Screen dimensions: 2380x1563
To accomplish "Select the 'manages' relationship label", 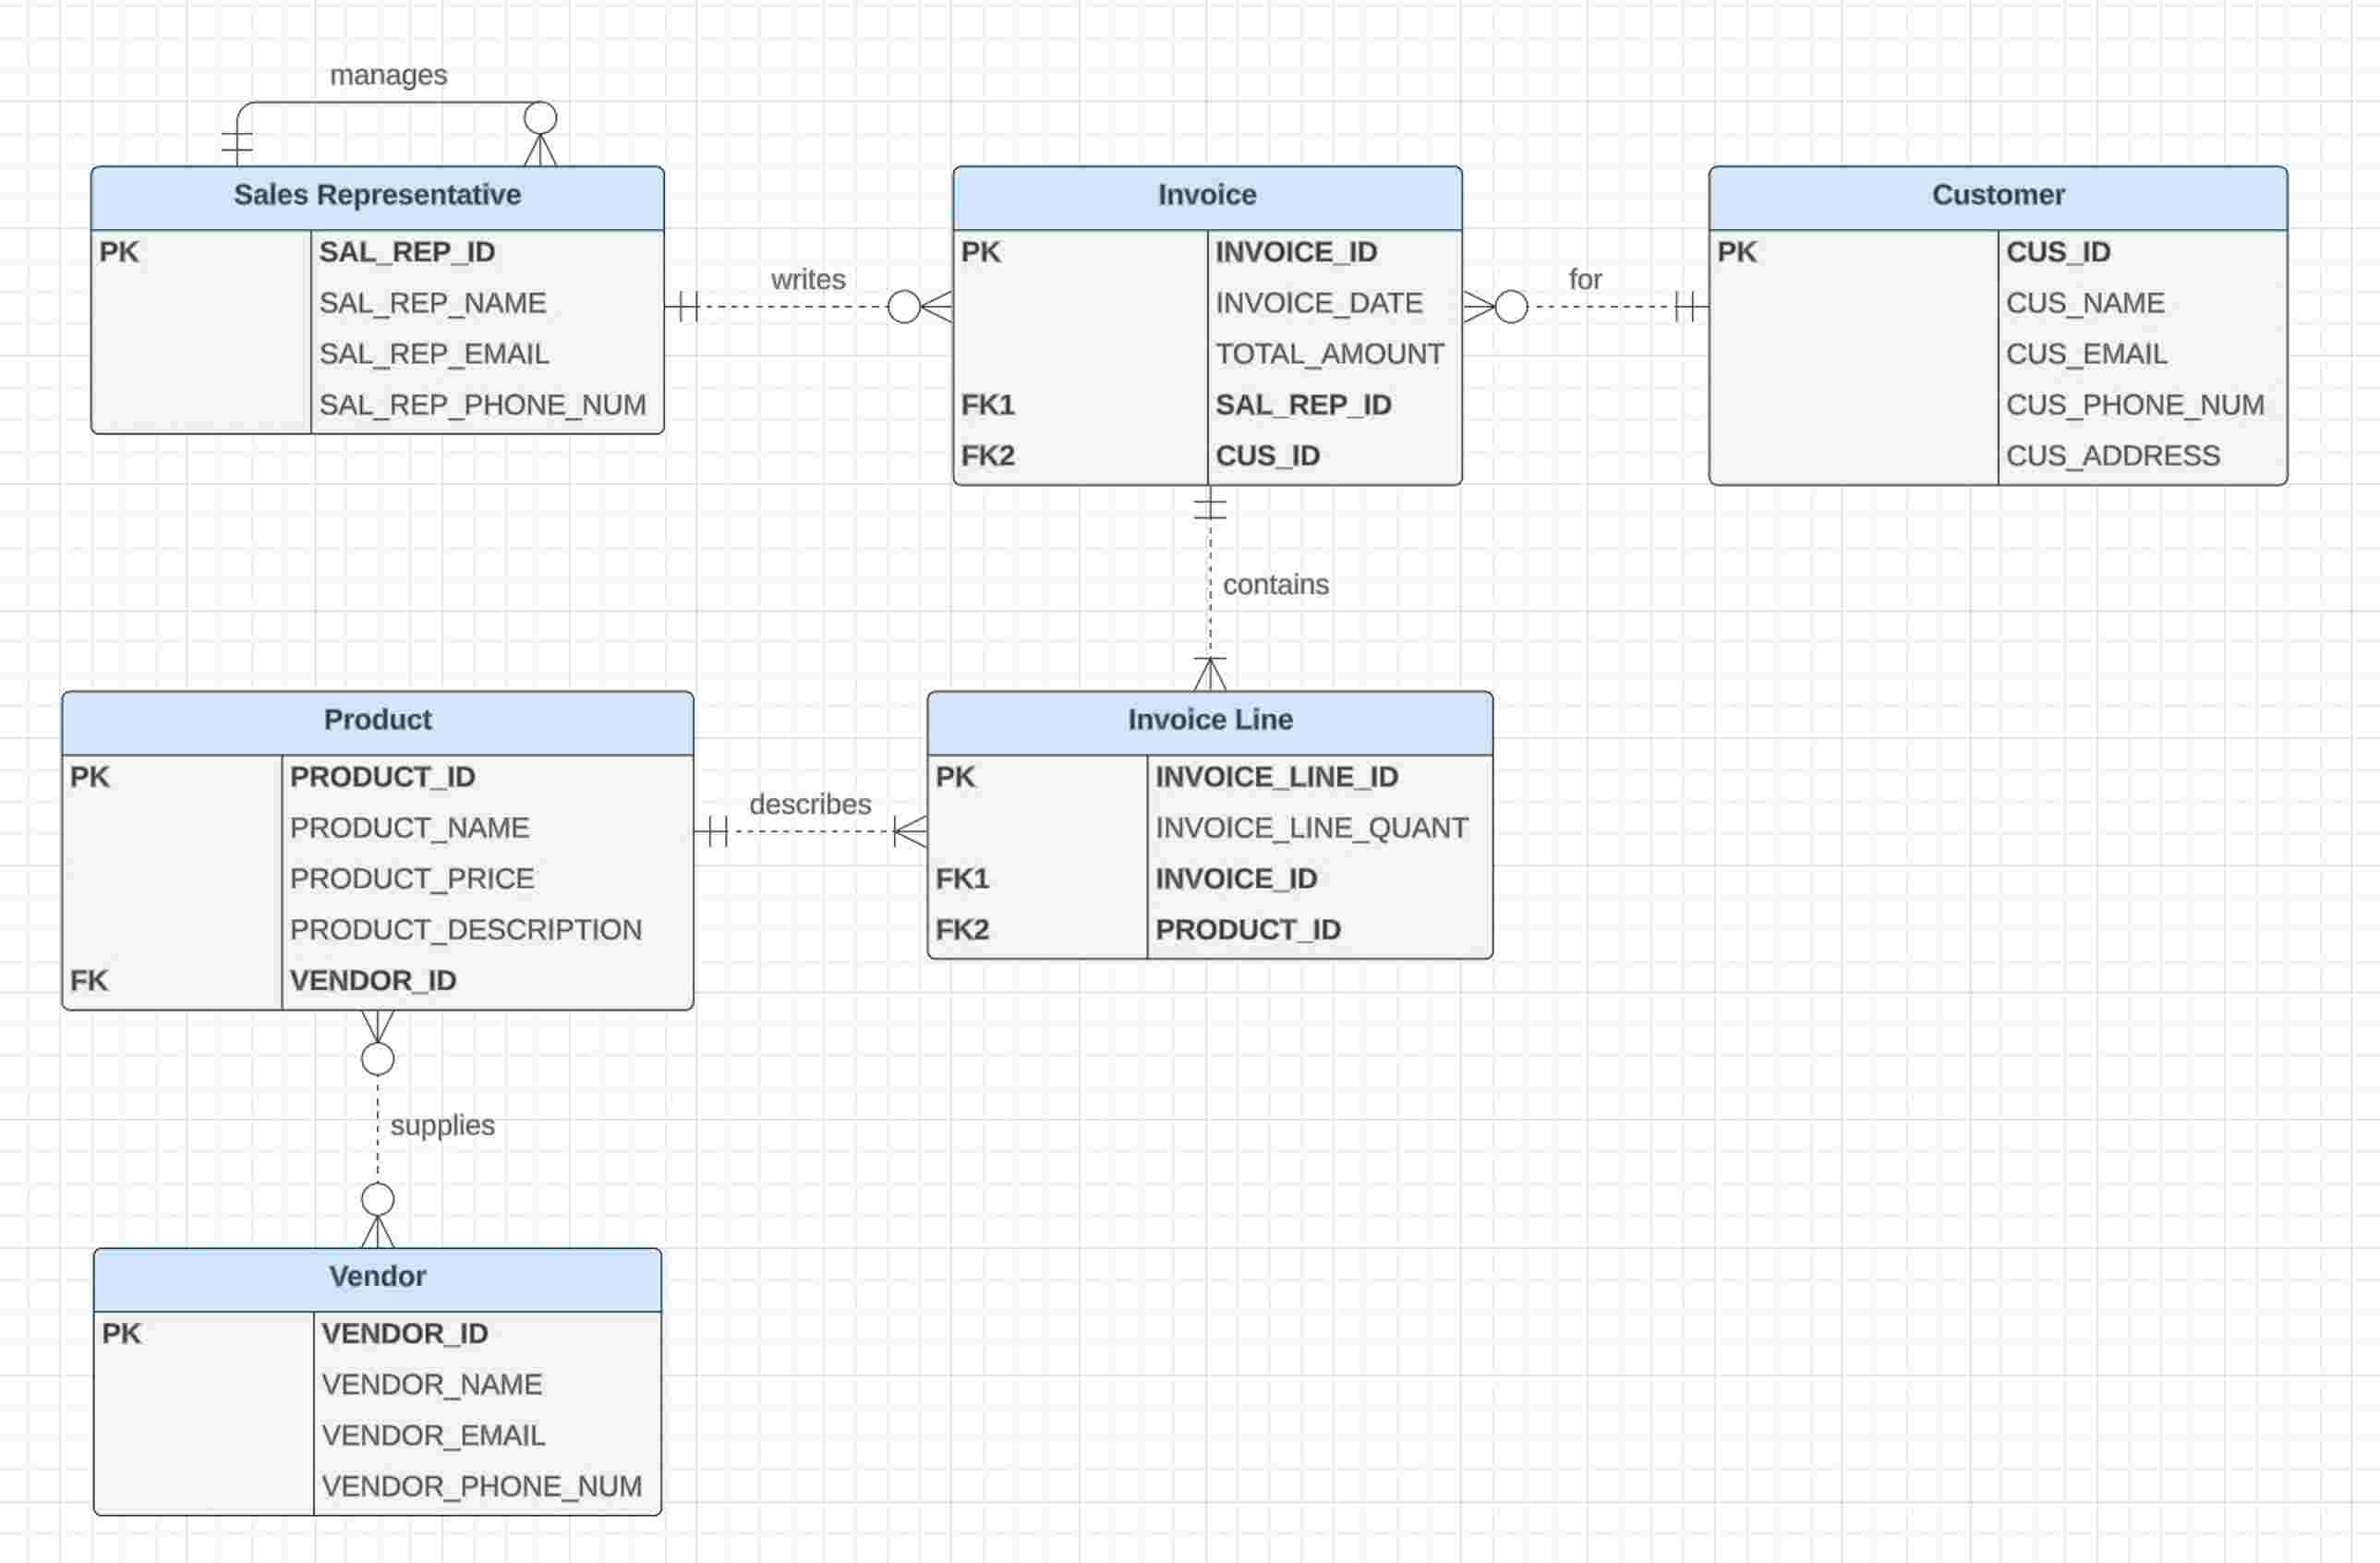I will click(388, 75).
